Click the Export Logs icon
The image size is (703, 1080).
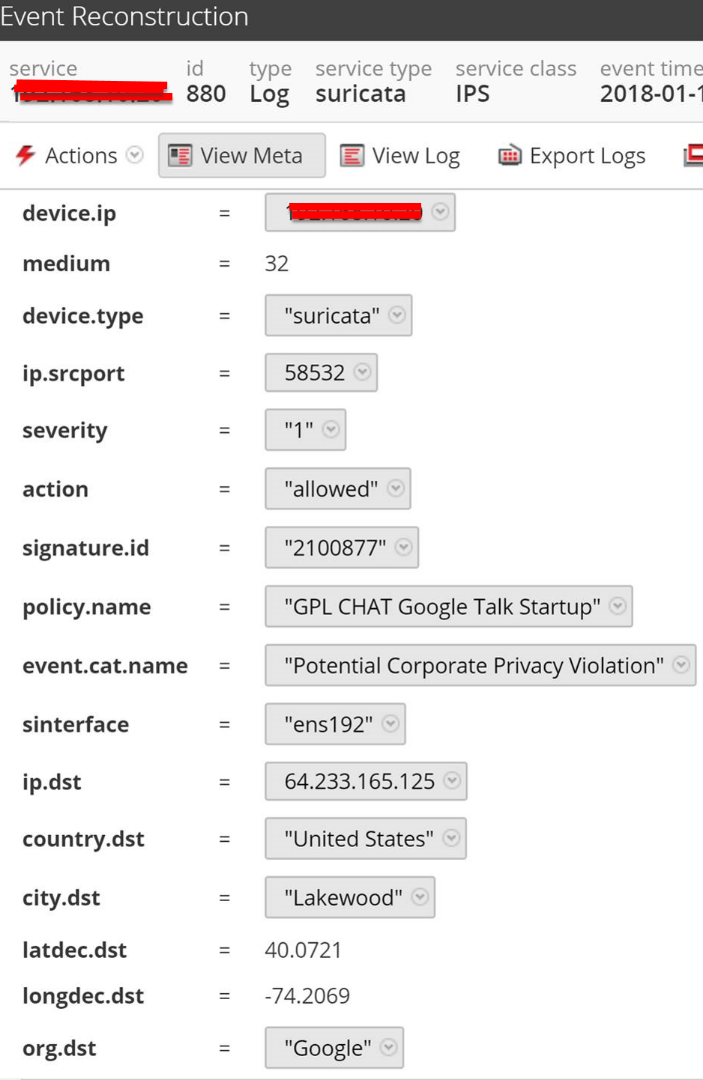[x=510, y=156]
